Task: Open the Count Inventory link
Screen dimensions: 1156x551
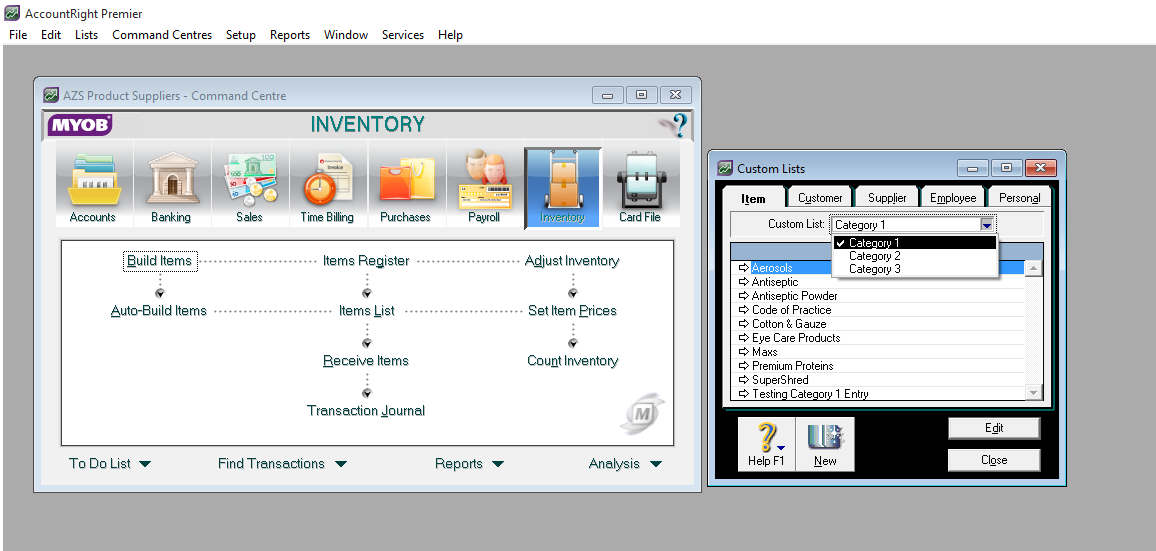Action: point(572,361)
